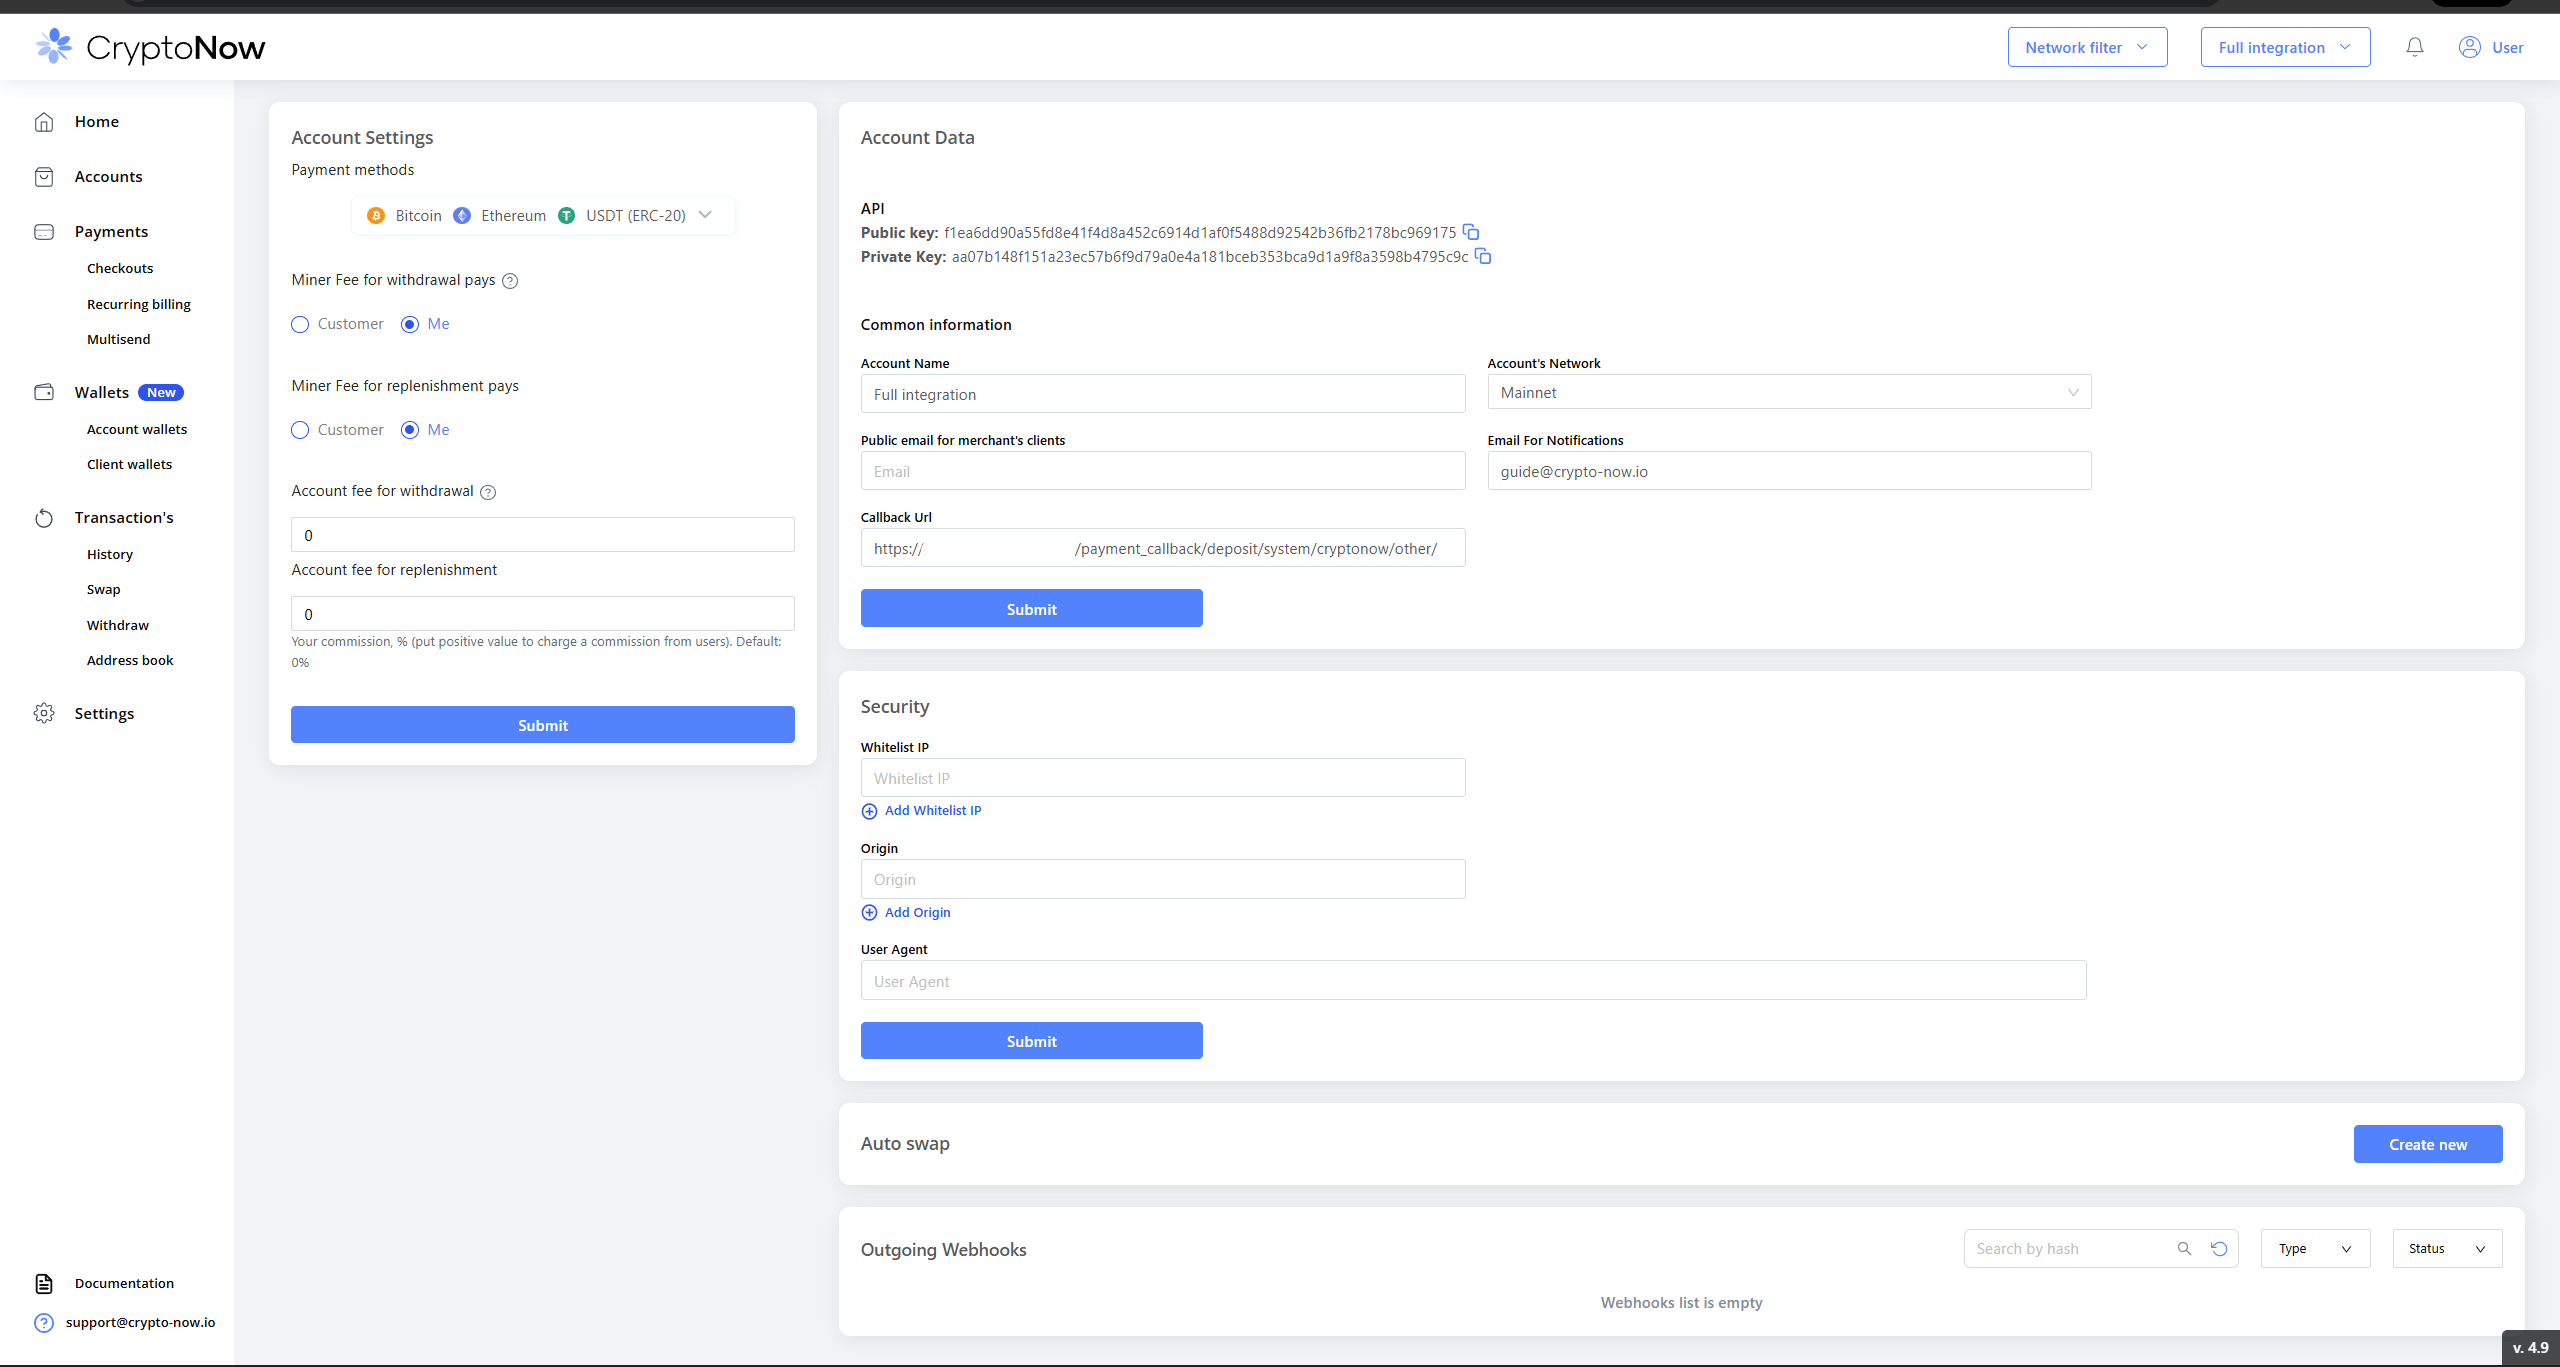Image resolution: width=2560 pixels, height=1367 pixels.
Task: Click the Account Name field
Action: coord(1163,393)
